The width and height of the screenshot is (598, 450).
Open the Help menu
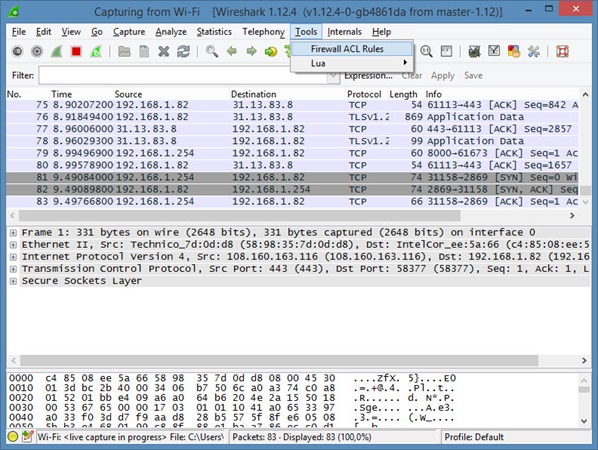pos(381,32)
